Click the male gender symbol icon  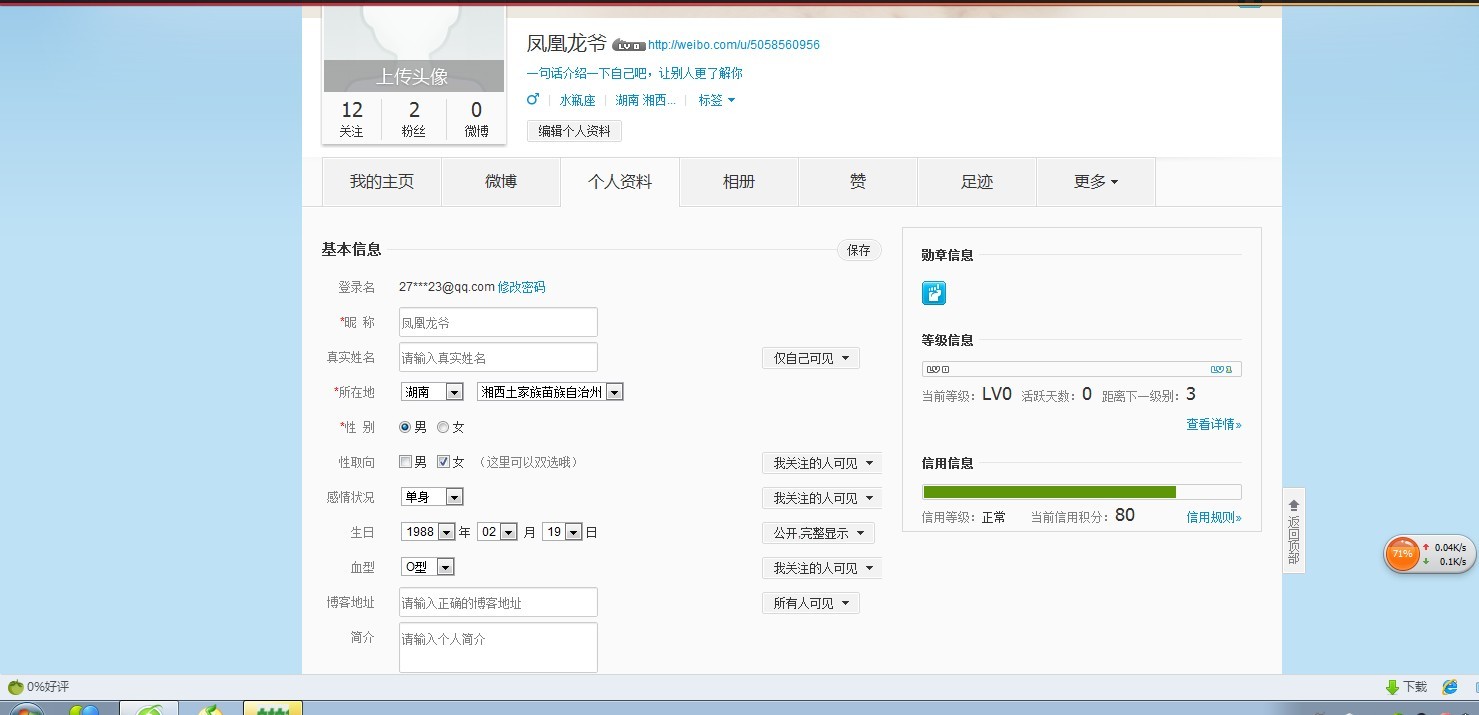(x=533, y=99)
